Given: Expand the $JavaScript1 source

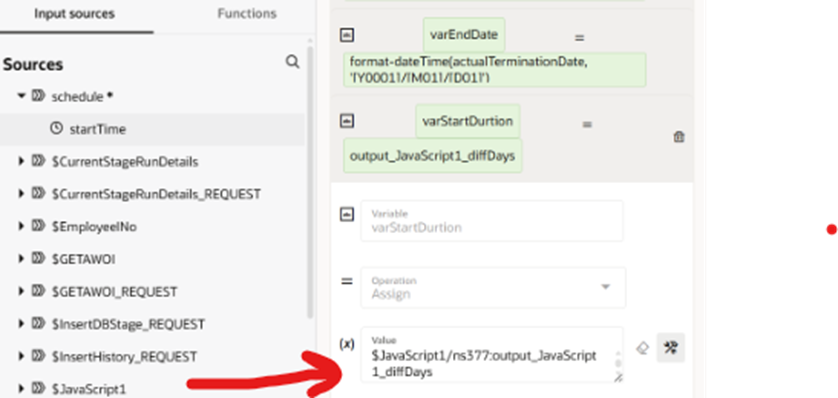Looking at the screenshot, I should pos(21,389).
